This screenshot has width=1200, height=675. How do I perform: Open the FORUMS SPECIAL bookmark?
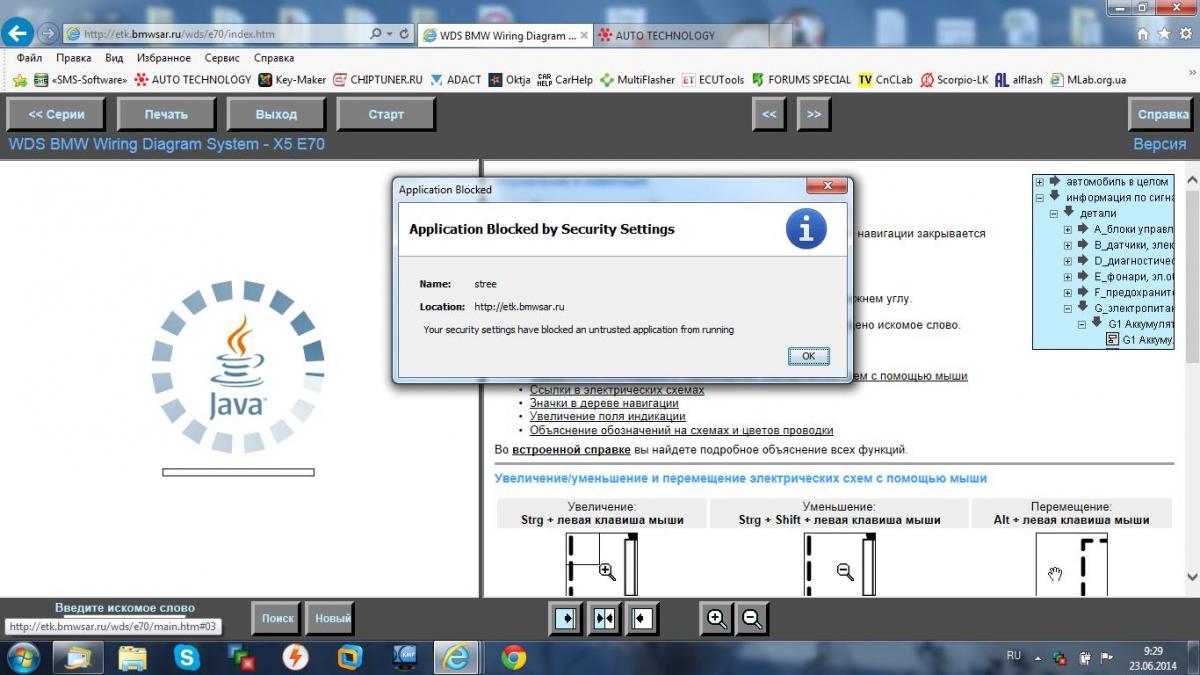[801, 80]
